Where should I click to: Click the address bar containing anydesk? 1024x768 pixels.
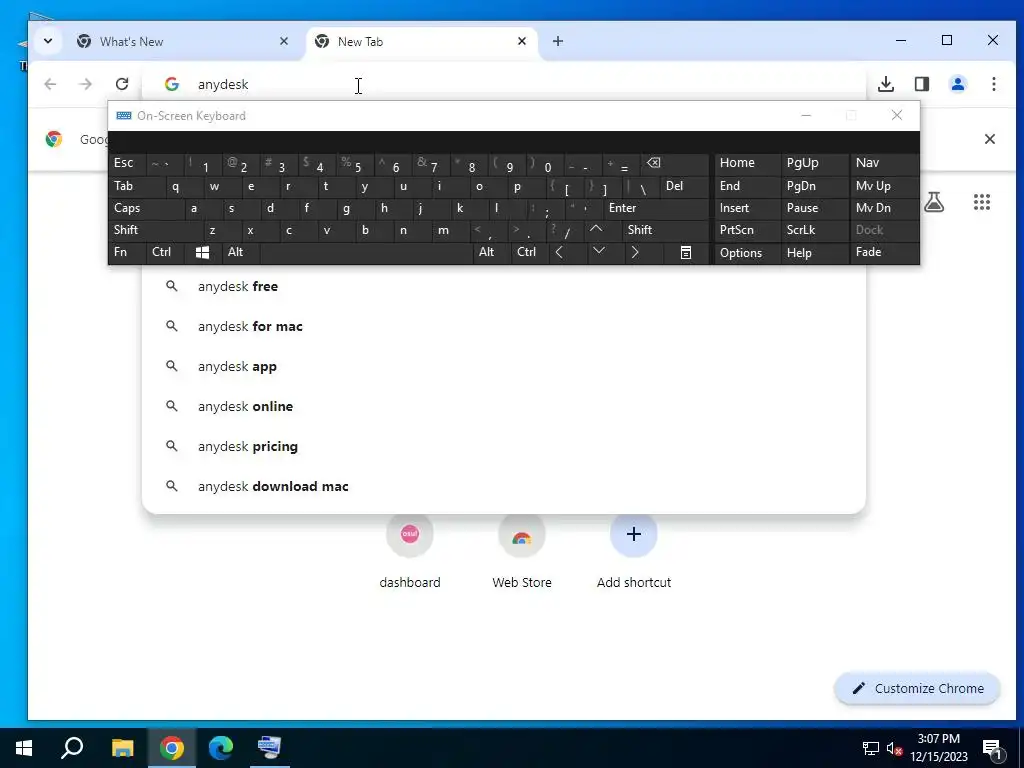504,84
